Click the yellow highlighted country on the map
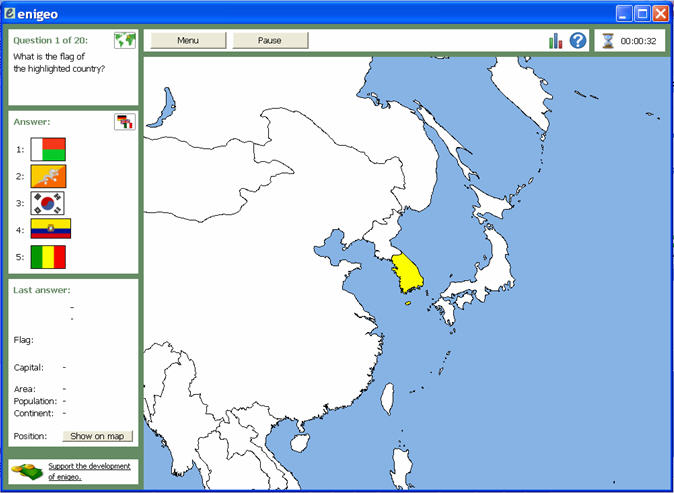Screen dimensions: 674x493 click(x=407, y=274)
